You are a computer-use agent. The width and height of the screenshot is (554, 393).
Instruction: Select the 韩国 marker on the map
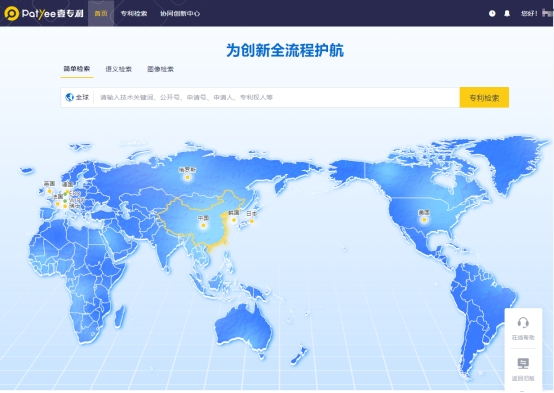(234, 220)
